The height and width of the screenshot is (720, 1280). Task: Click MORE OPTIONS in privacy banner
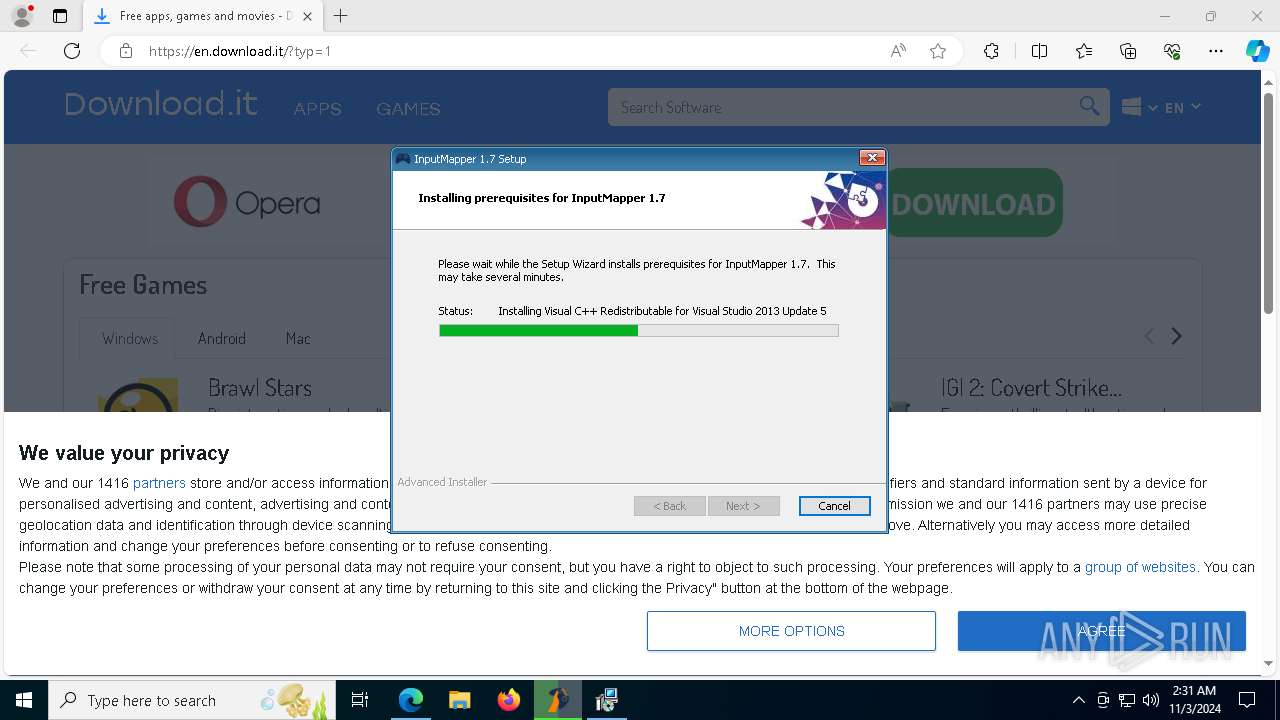[791, 631]
